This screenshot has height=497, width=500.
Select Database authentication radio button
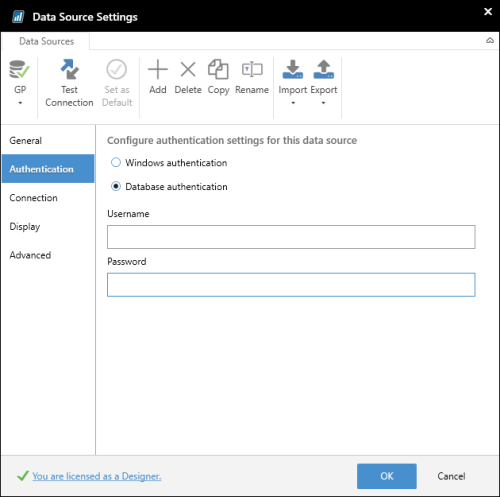click(116, 186)
